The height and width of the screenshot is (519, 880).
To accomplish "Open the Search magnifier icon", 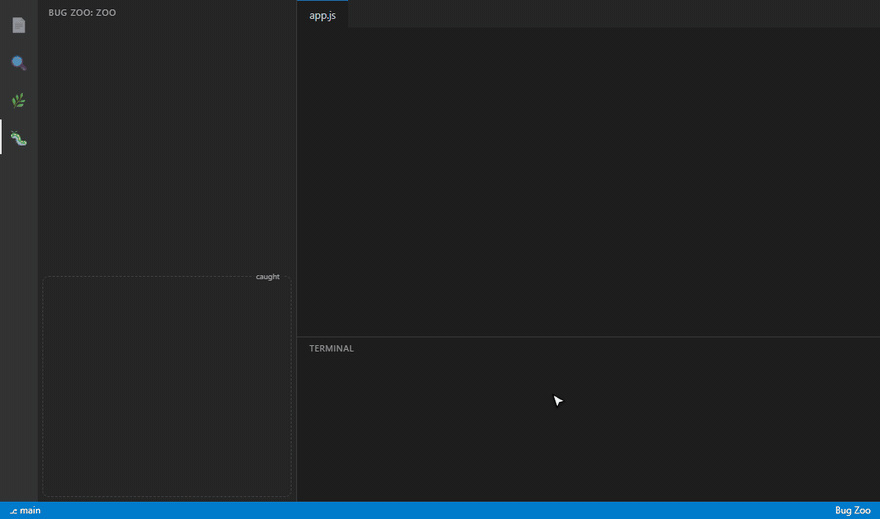I will click(x=19, y=63).
